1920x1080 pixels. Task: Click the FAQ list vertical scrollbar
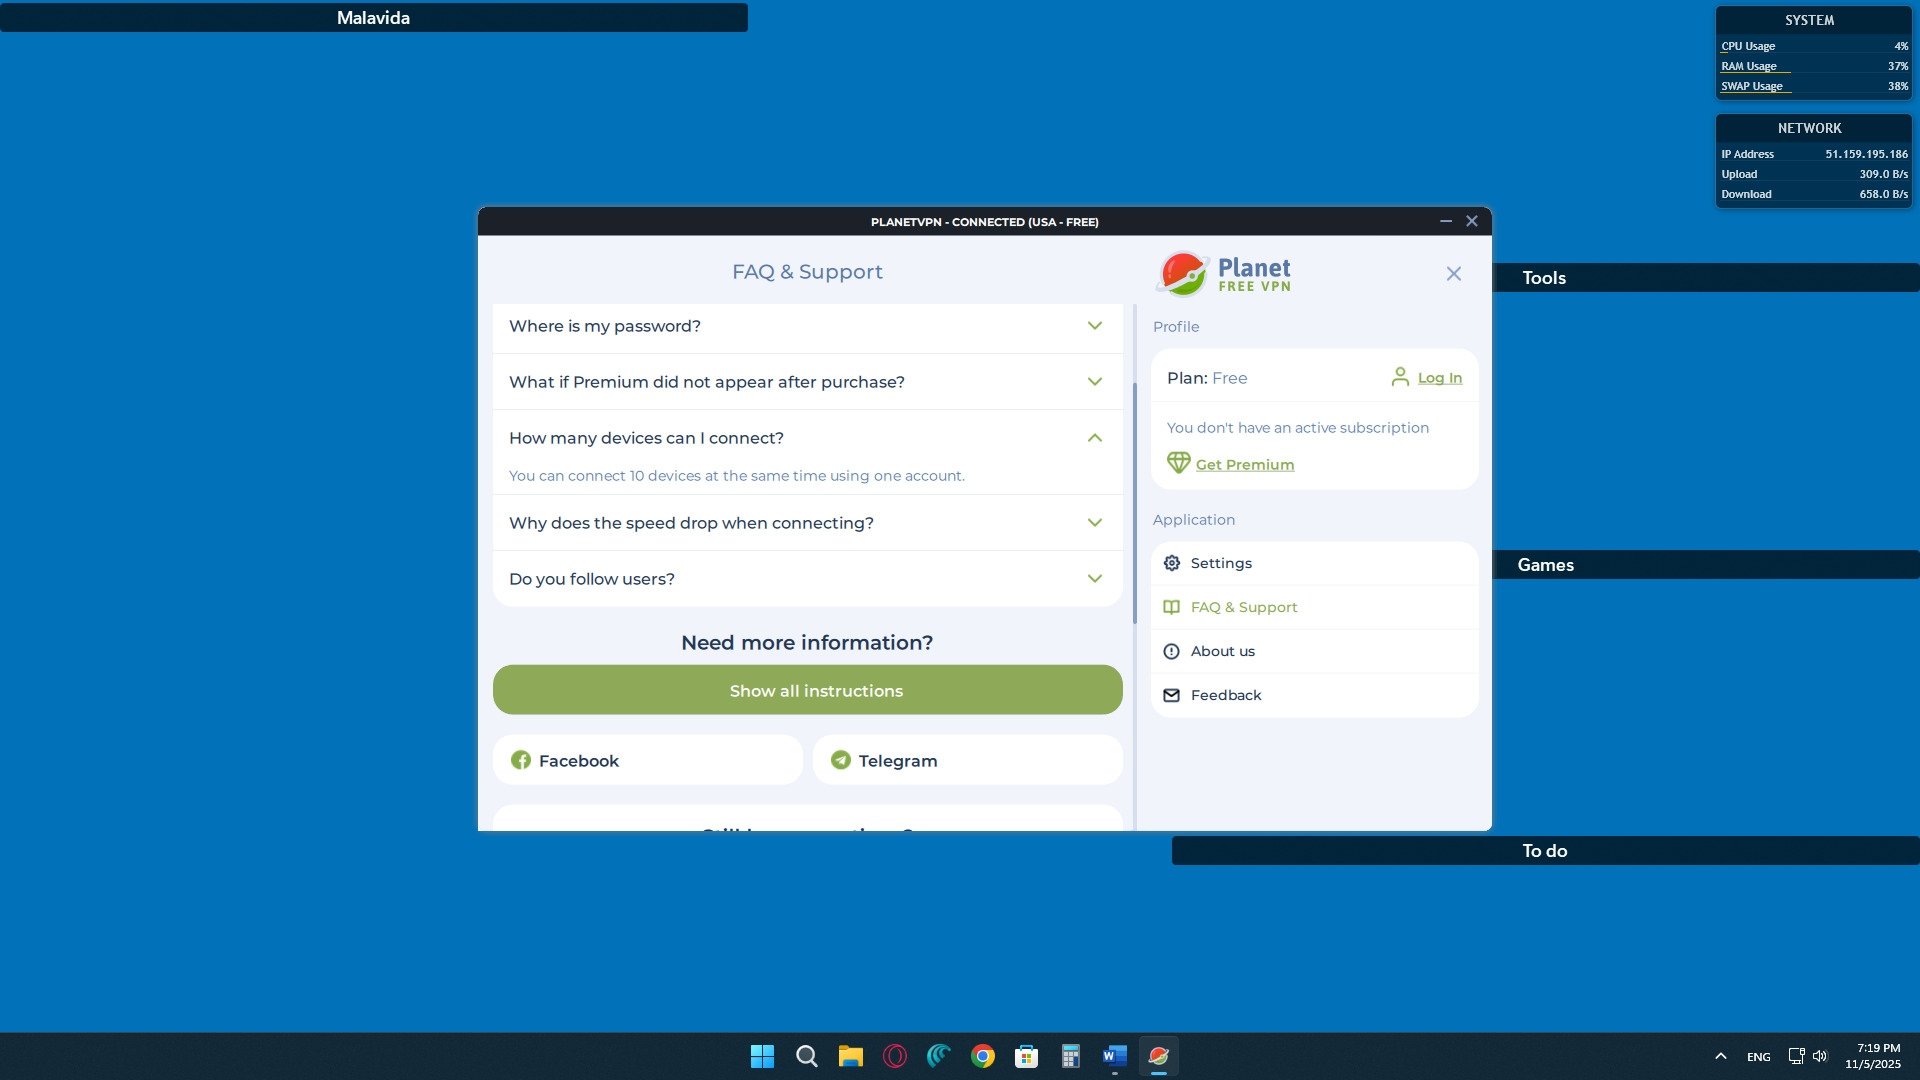(1134, 502)
